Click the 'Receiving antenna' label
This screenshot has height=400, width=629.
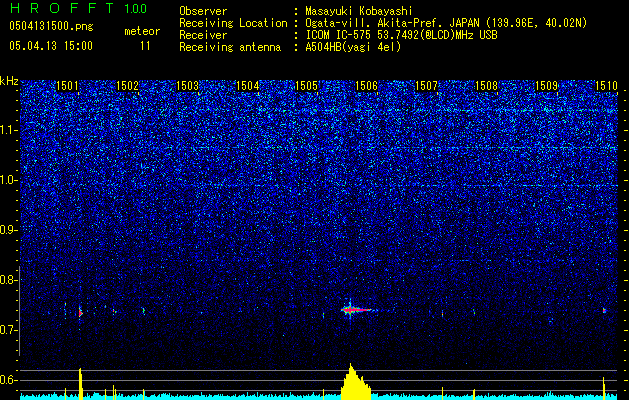[x=230, y=47]
